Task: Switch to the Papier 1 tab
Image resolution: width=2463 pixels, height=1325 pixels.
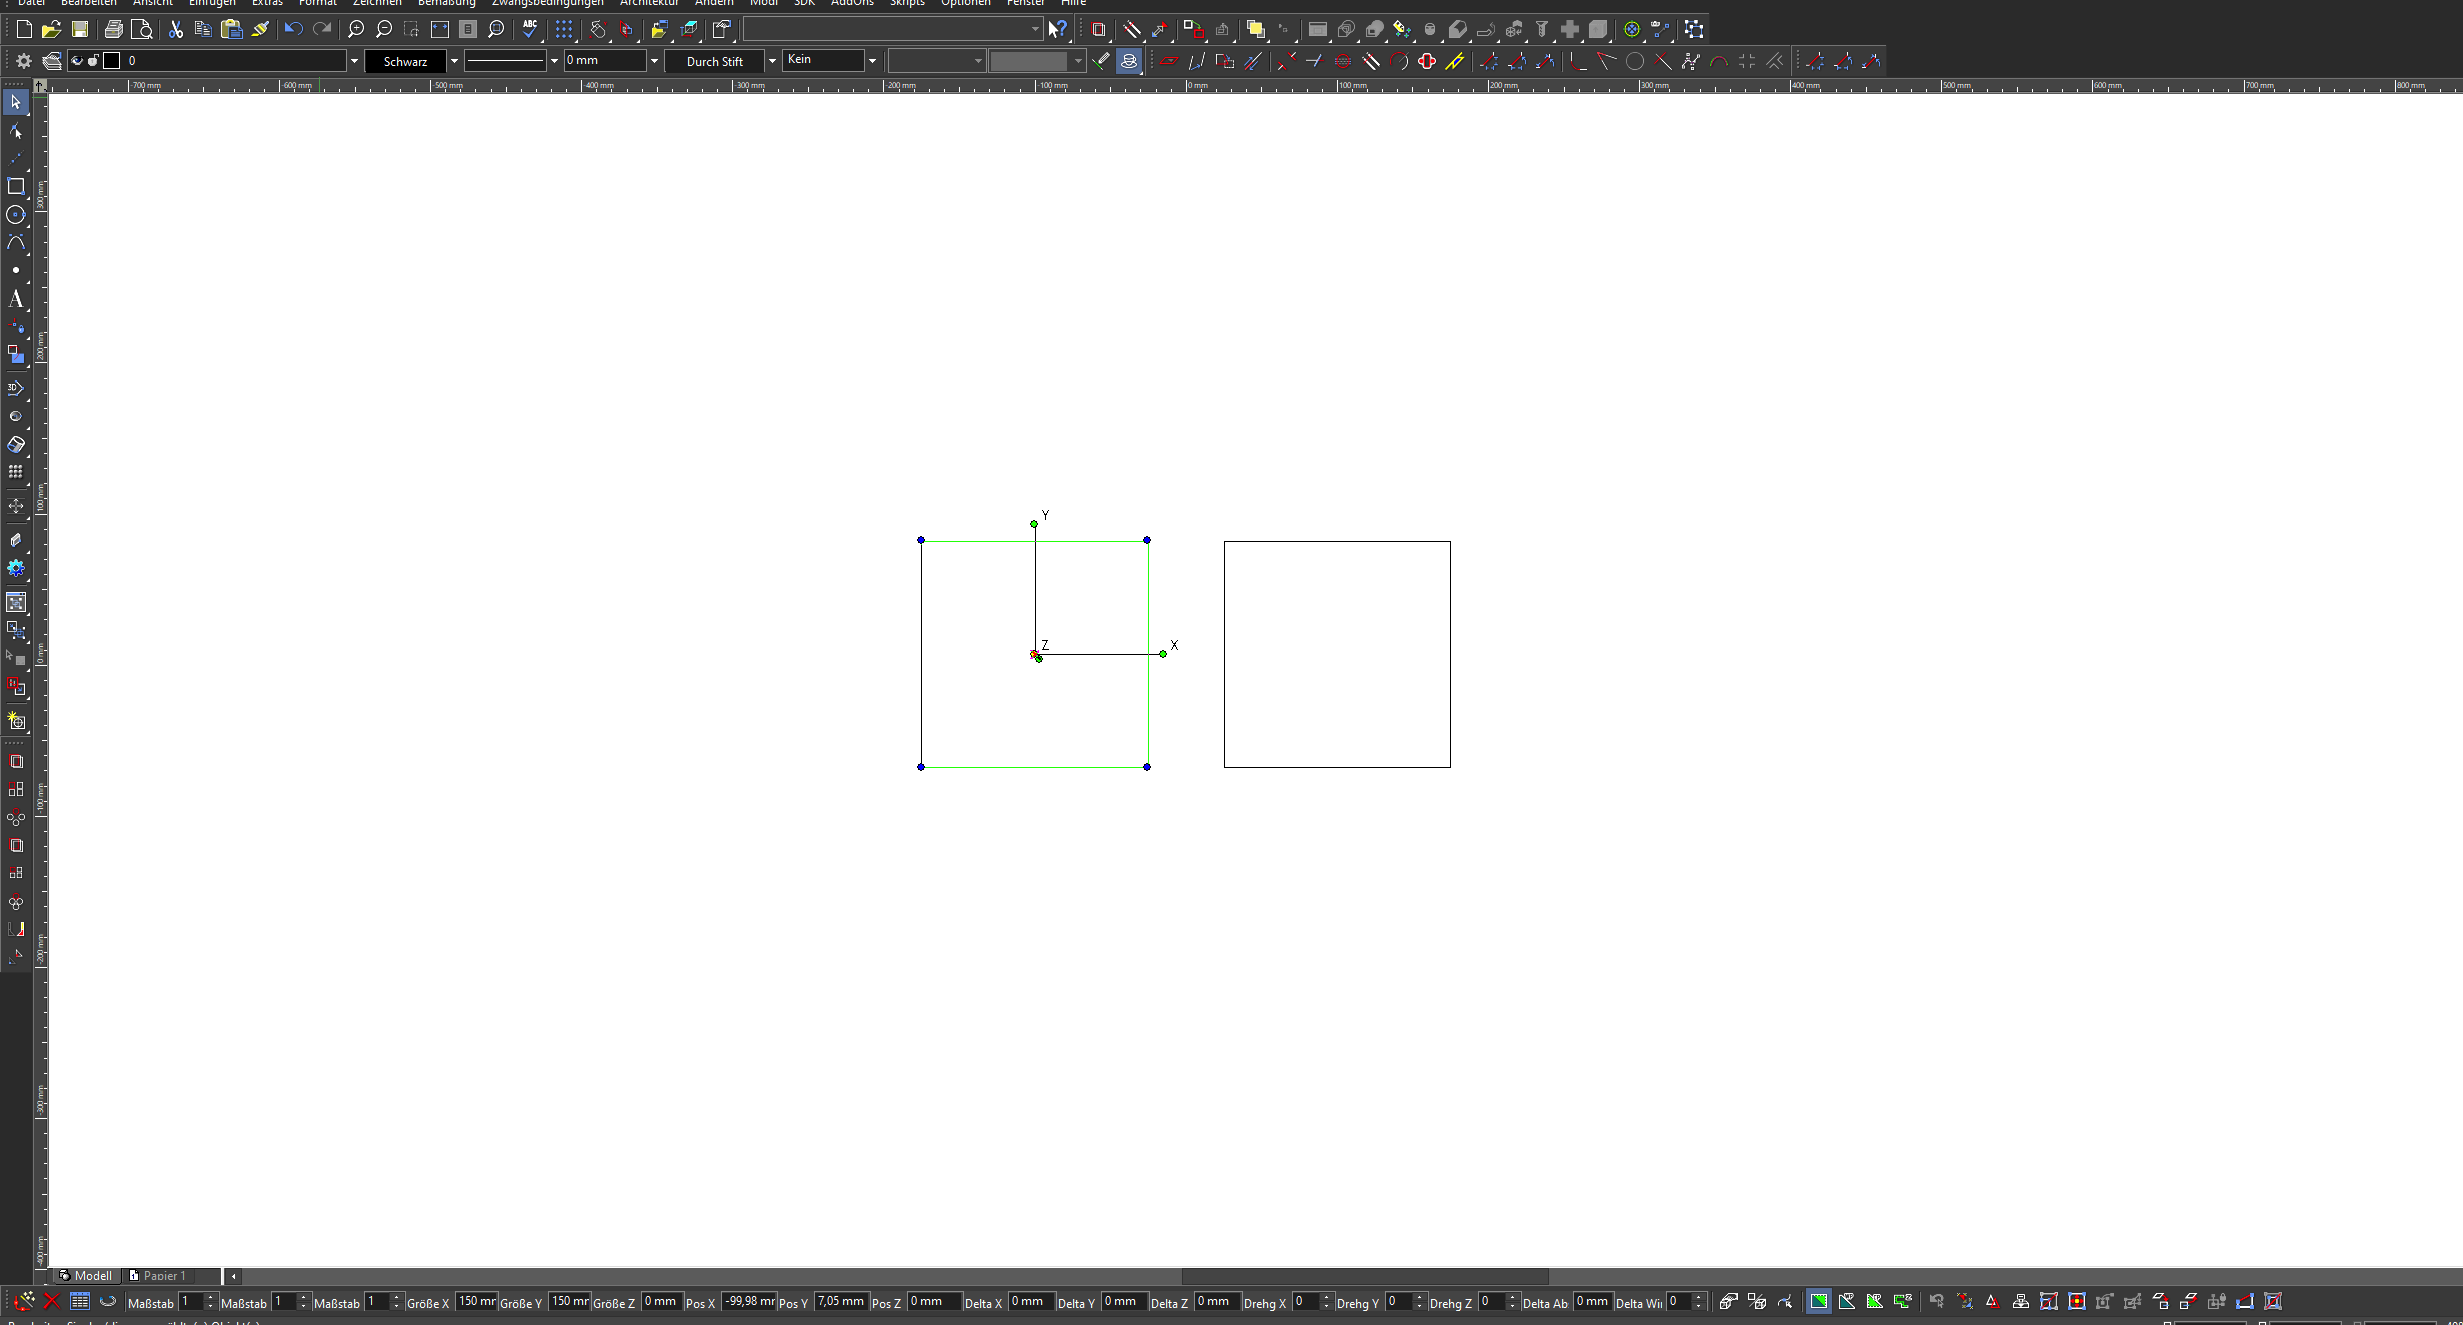Action: [x=158, y=1275]
